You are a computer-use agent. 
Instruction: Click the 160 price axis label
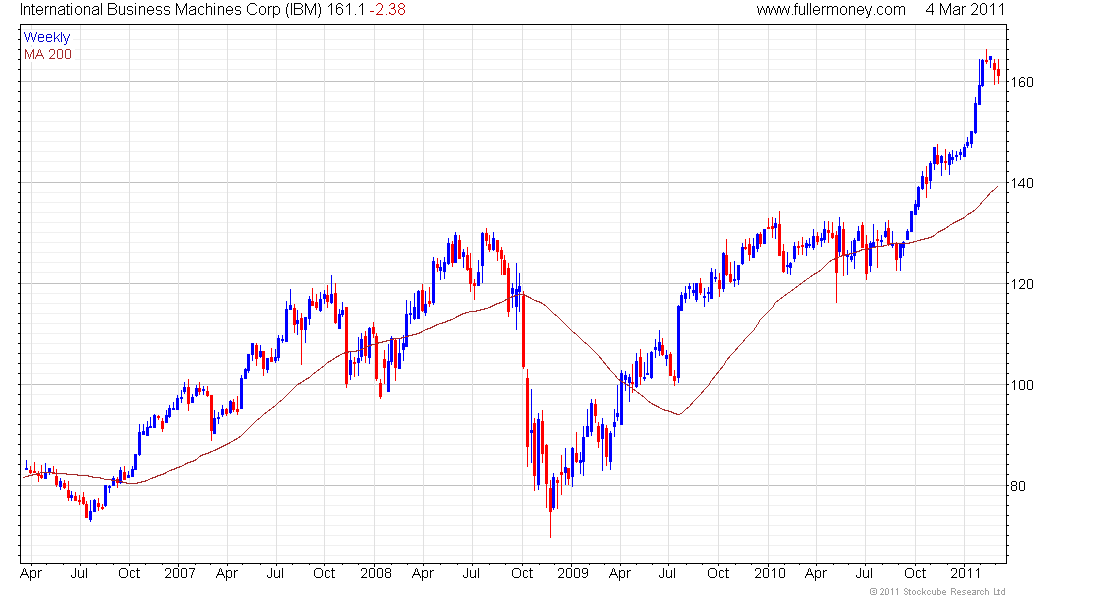click(1021, 82)
